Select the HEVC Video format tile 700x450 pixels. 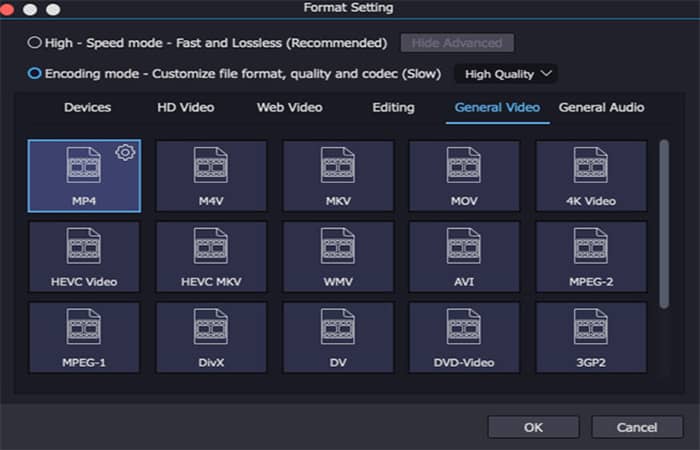[84, 257]
